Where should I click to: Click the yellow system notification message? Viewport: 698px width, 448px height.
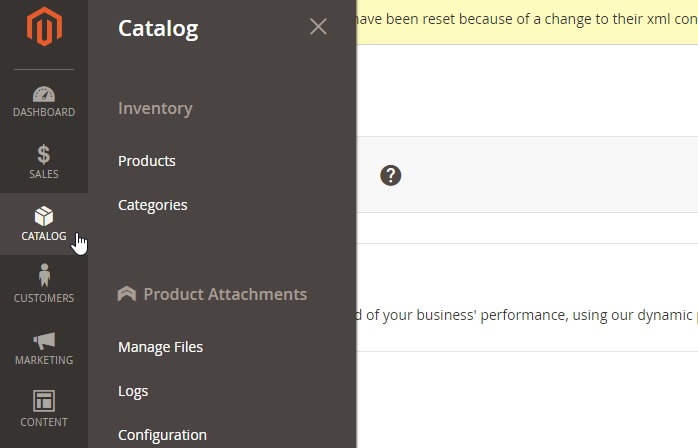click(526, 21)
